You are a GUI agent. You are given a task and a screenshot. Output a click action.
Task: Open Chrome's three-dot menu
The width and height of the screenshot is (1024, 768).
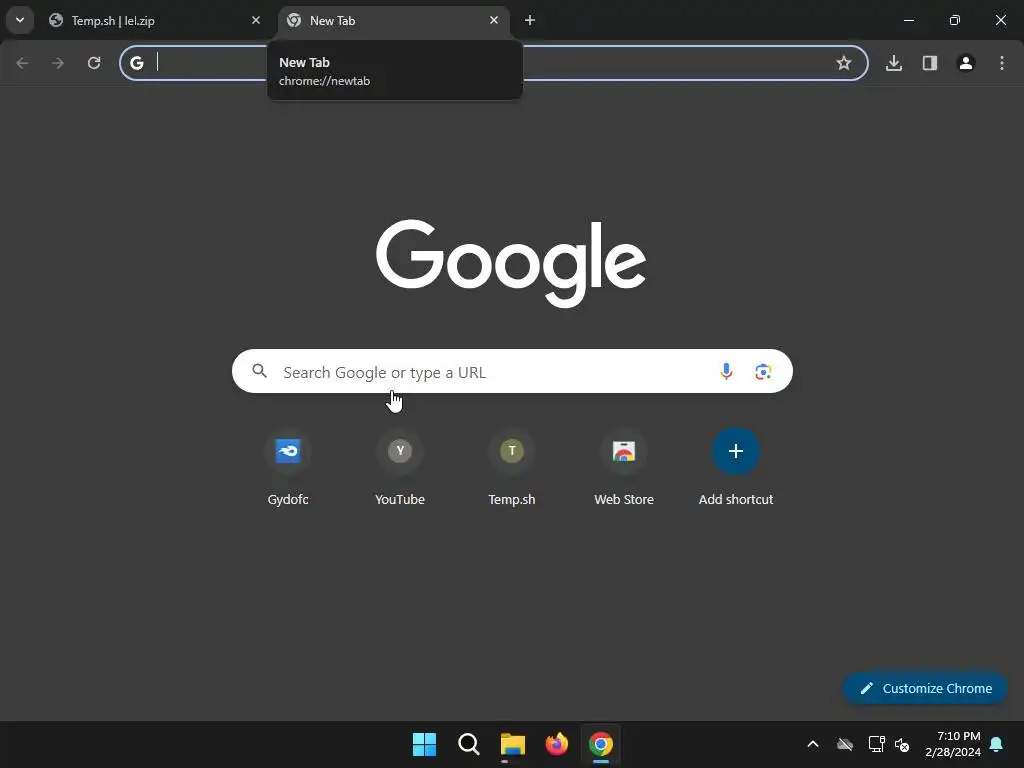[x=1002, y=63]
